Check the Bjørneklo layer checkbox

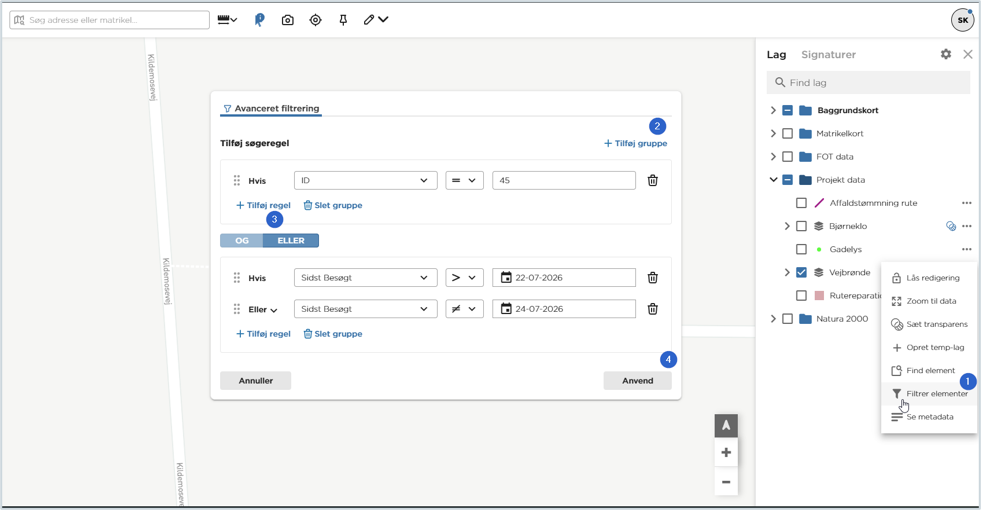(x=801, y=226)
